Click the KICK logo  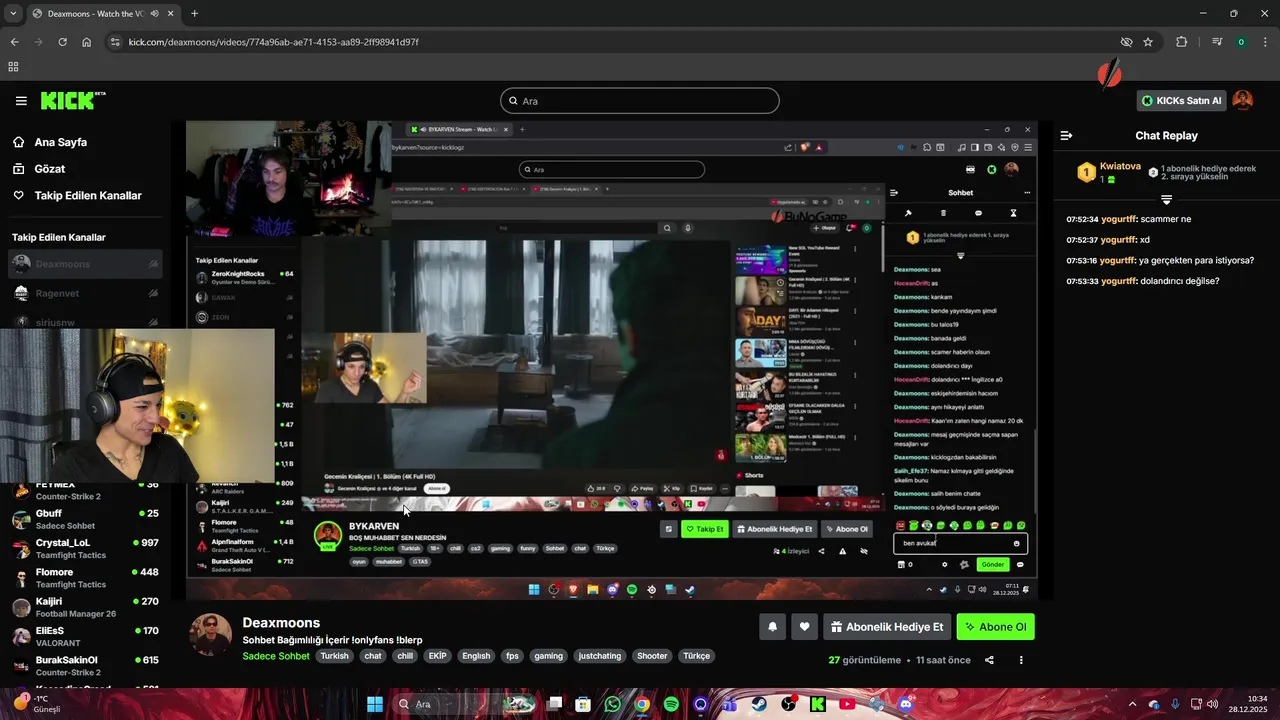tap(72, 100)
